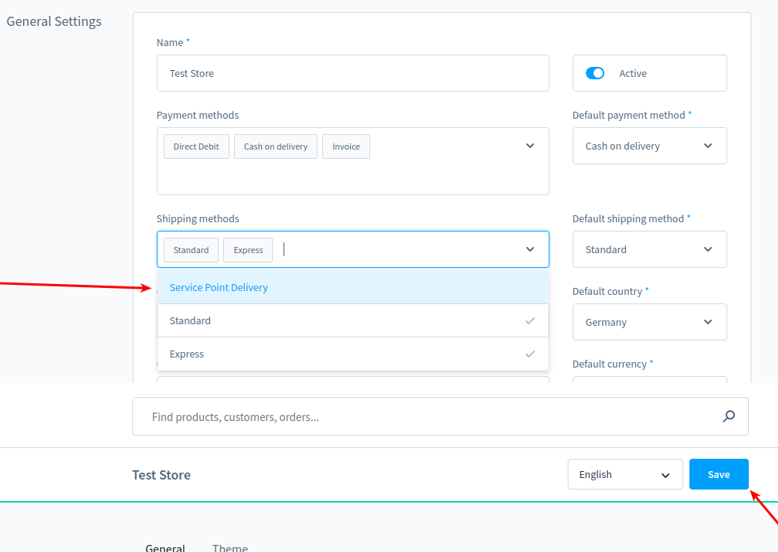The image size is (778, 552).
Task: Click the Test Store page title
Action: (161, 475)
